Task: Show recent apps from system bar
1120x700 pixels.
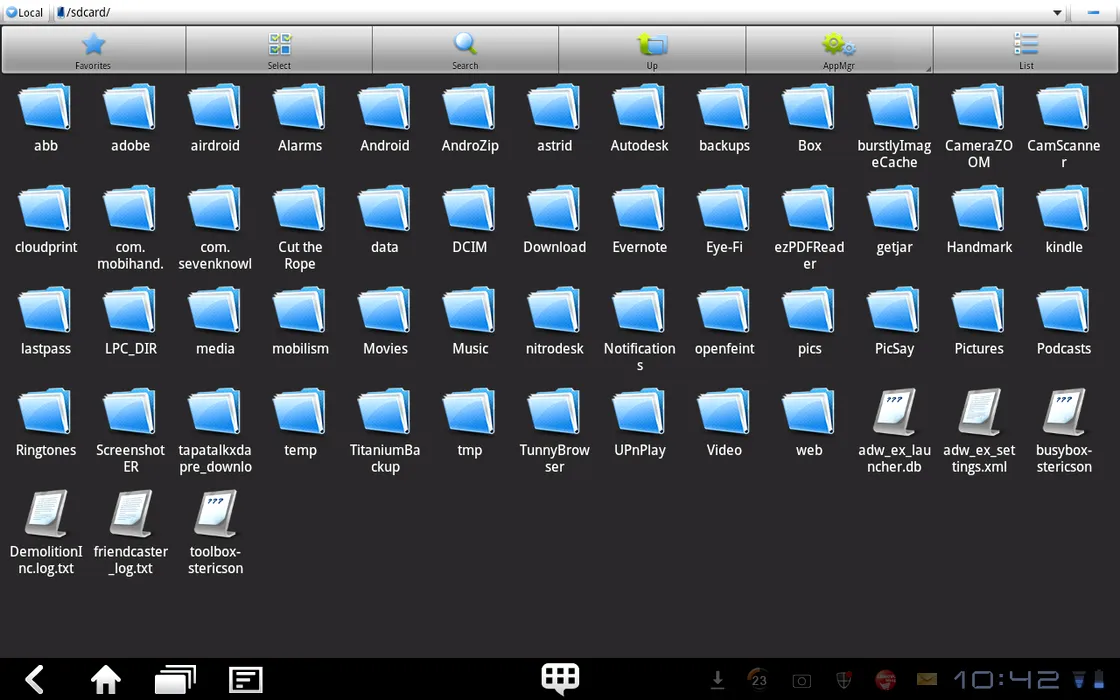Action: coord(175,680)
